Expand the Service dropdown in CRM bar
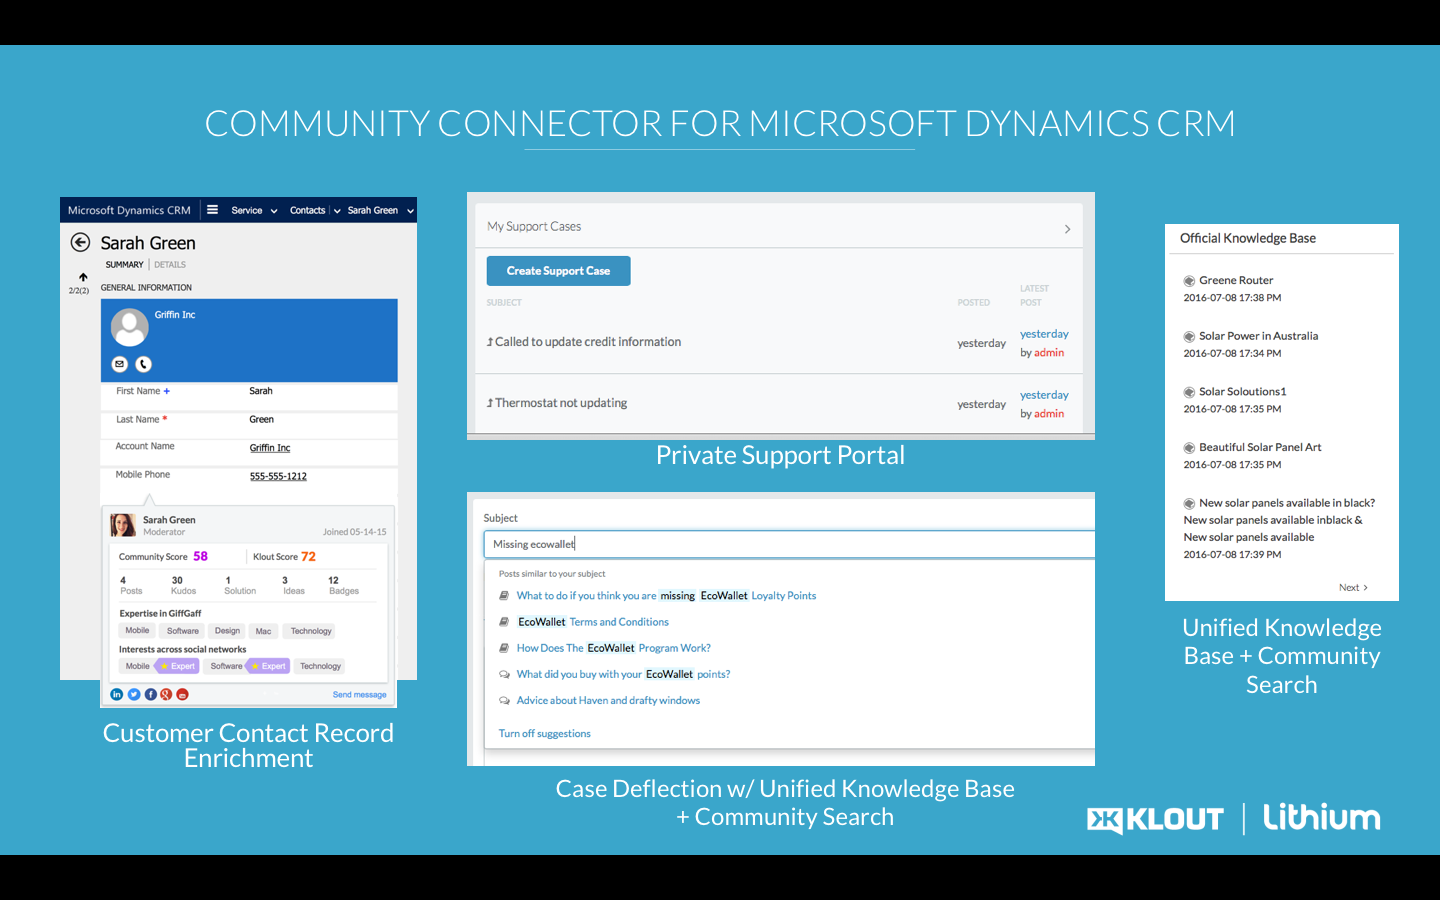Image resolution: width=1440 pixels, height=900 pixels. click(x=274, y=211)
